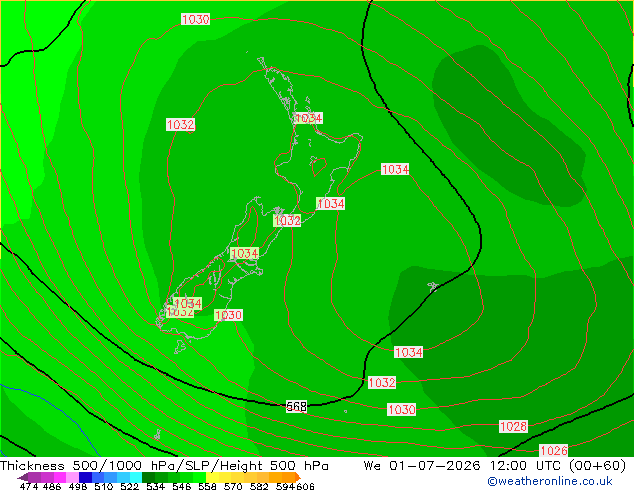Click the orange right arrow tip of the legend
The image size is (634, 490).
click(298, 477)
